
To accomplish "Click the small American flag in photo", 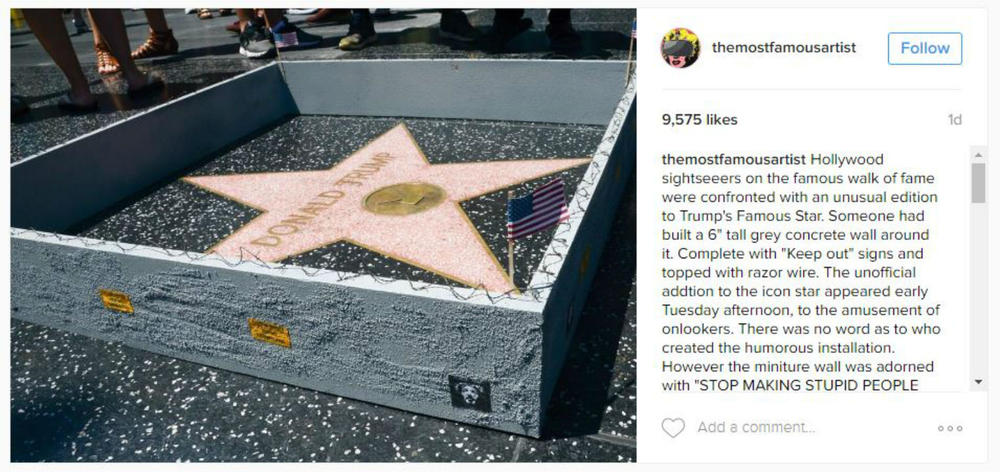I will (536, 210).
